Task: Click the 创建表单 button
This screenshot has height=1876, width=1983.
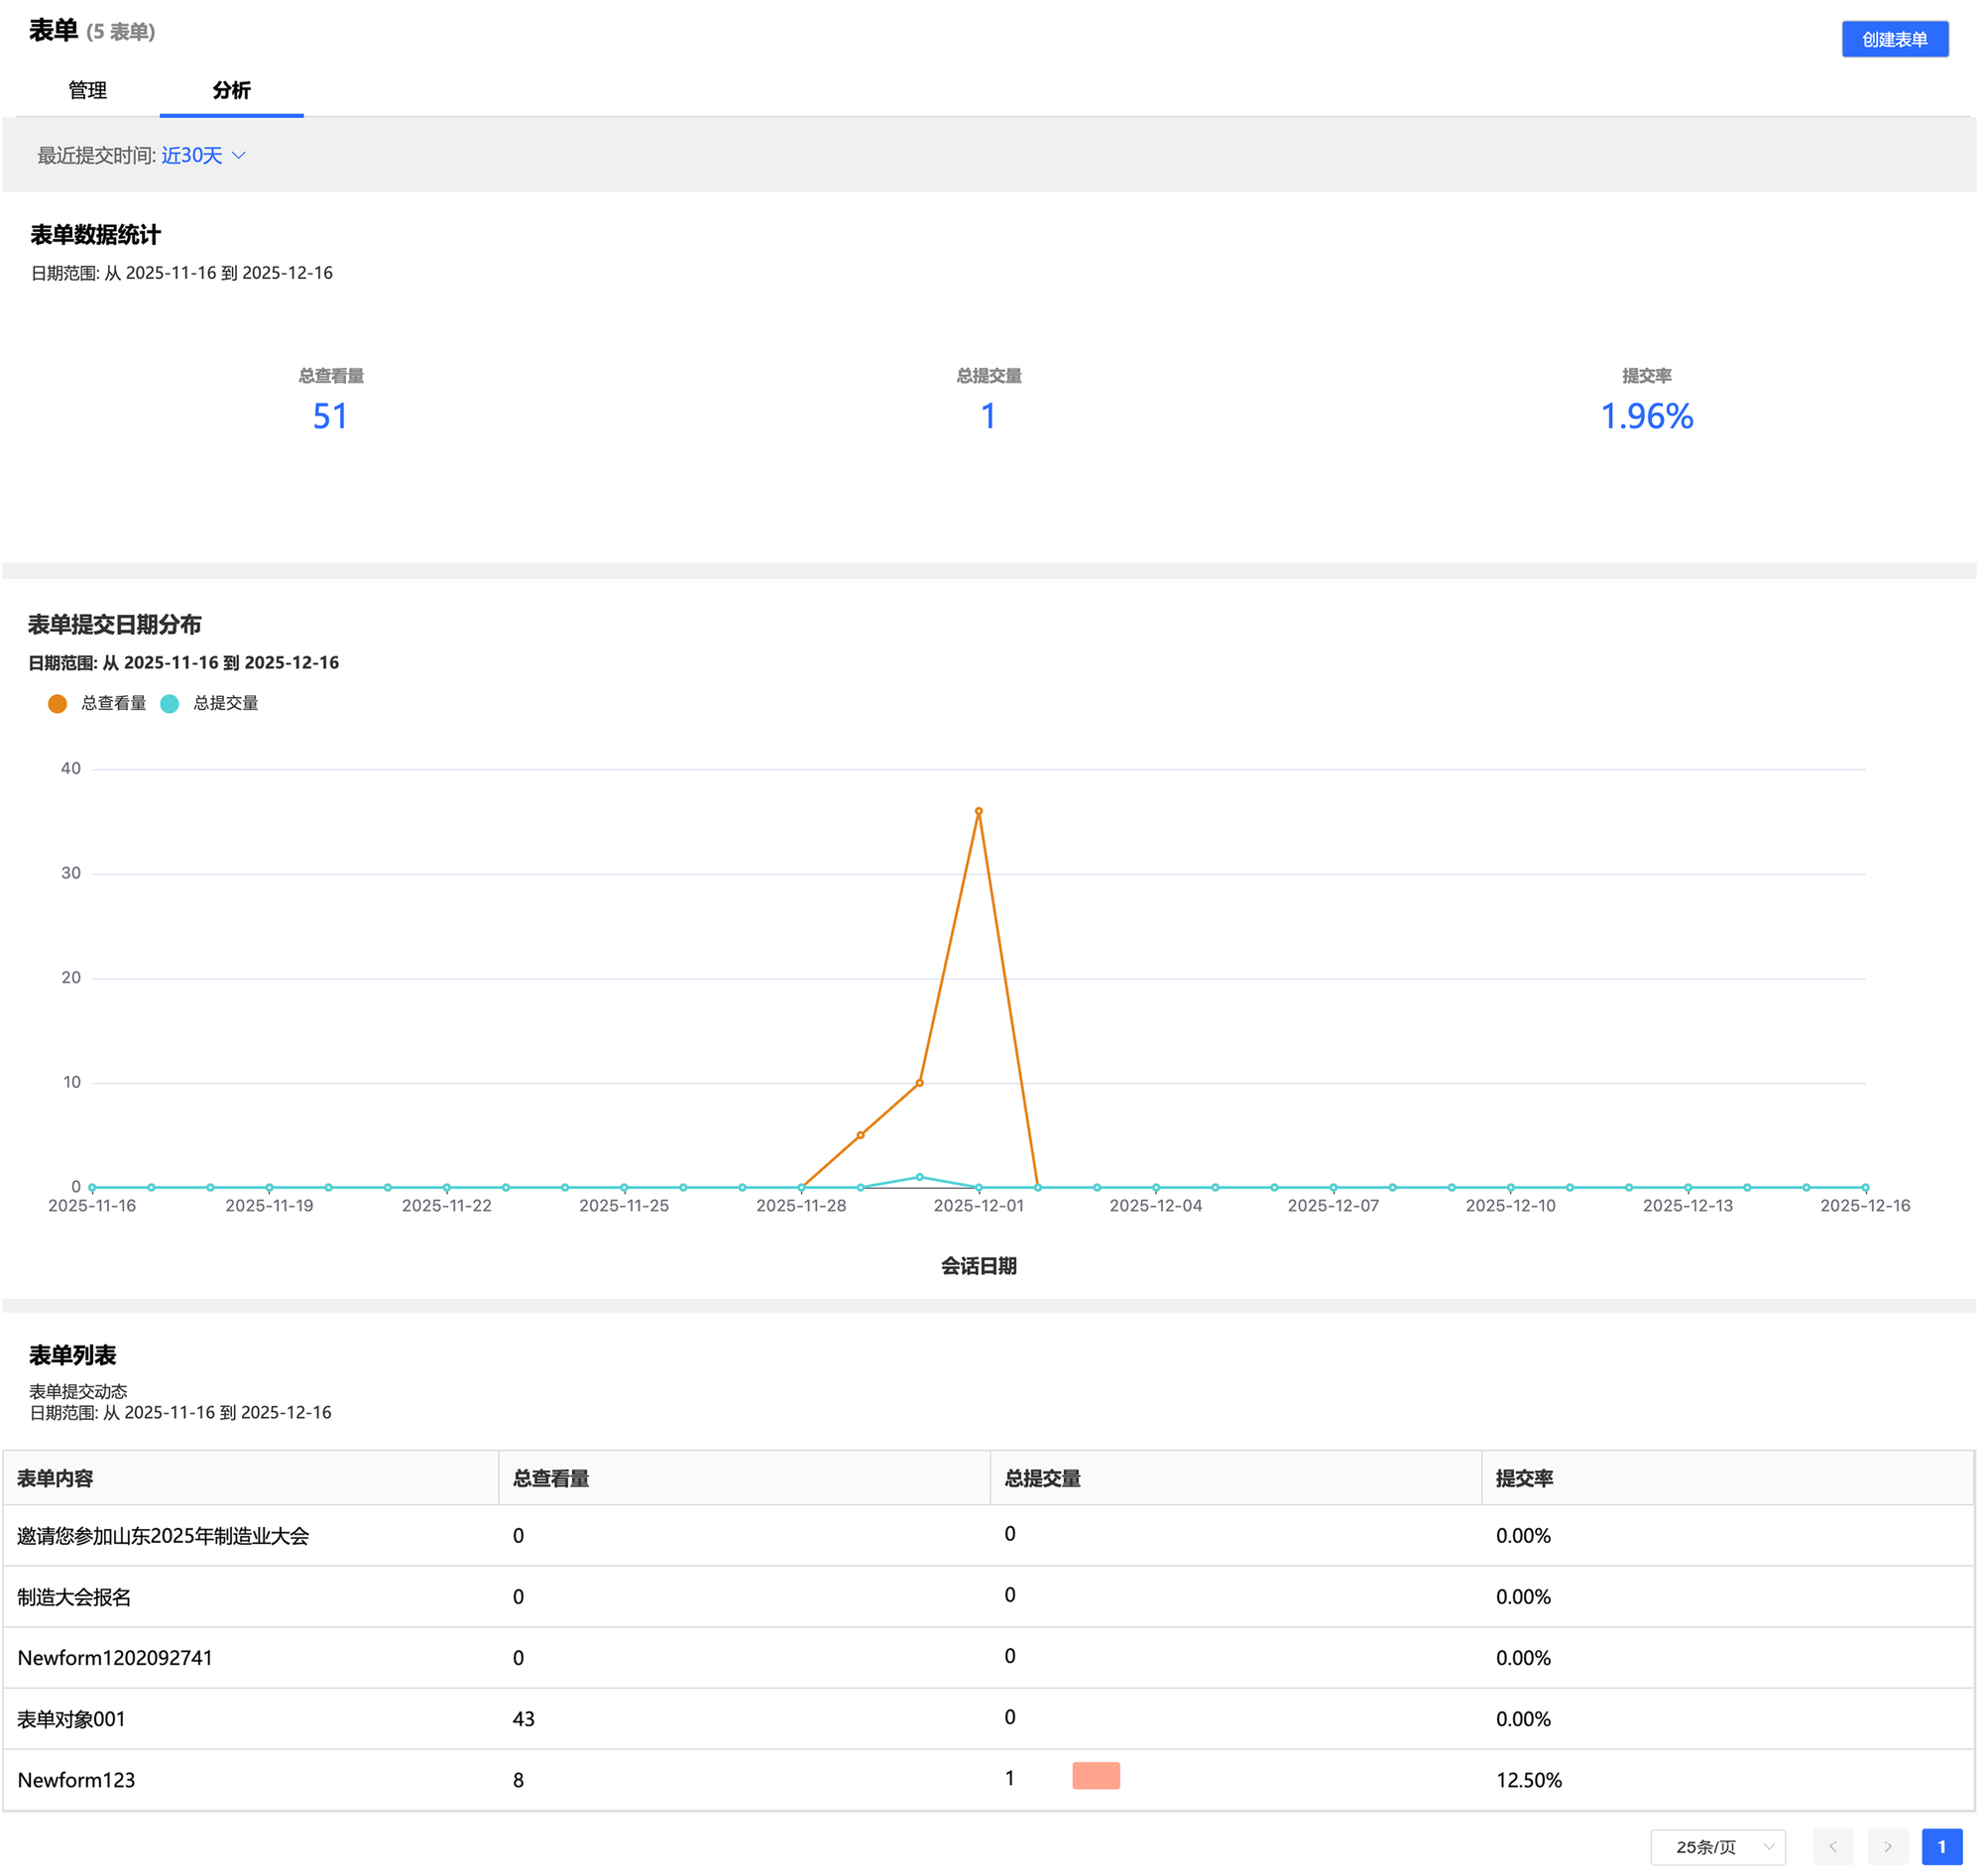Action: click(x=1894, y=39)
